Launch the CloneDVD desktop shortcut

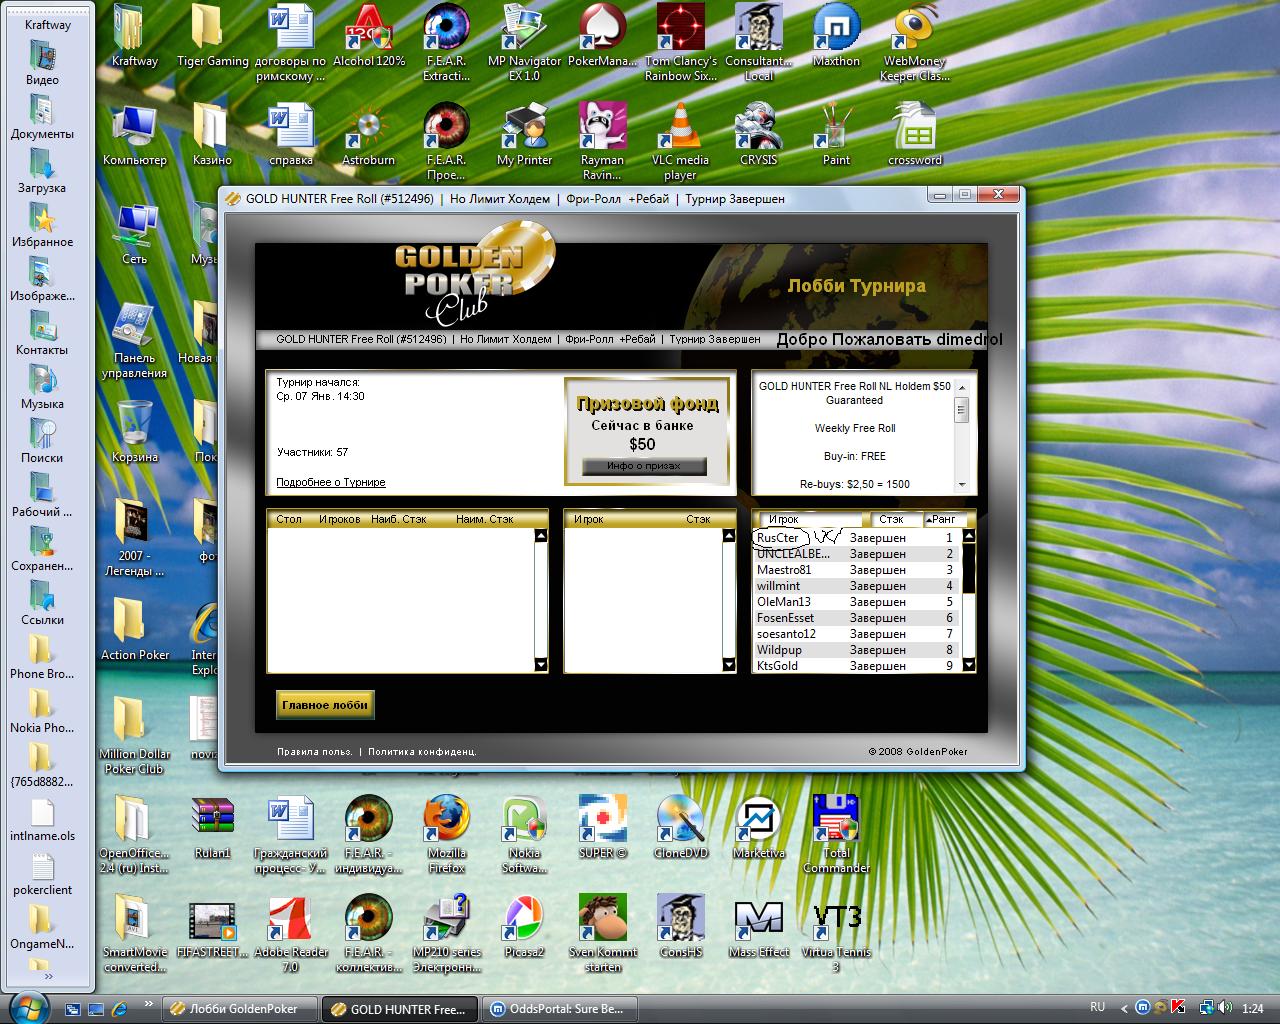pyautogui.click(x=680, y=822)
